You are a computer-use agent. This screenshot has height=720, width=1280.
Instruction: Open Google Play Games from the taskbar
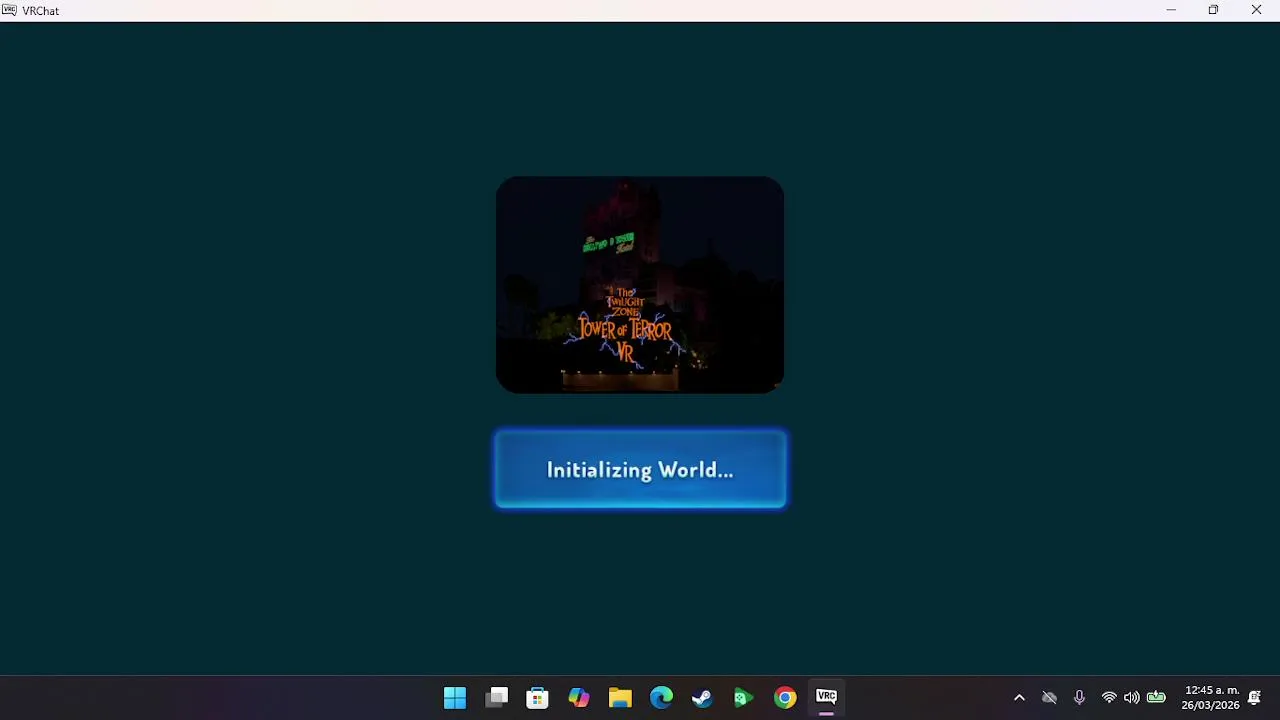pos(743,698)
